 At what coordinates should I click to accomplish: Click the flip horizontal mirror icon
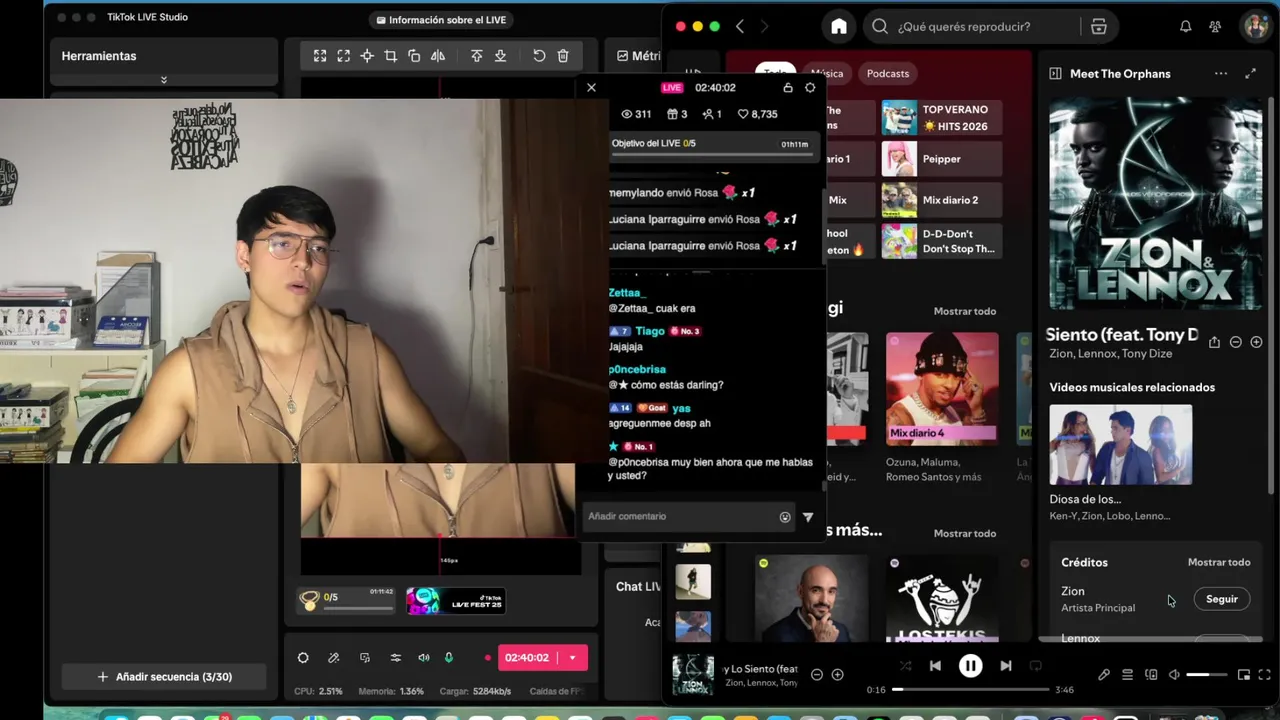[x=438, y=56]
